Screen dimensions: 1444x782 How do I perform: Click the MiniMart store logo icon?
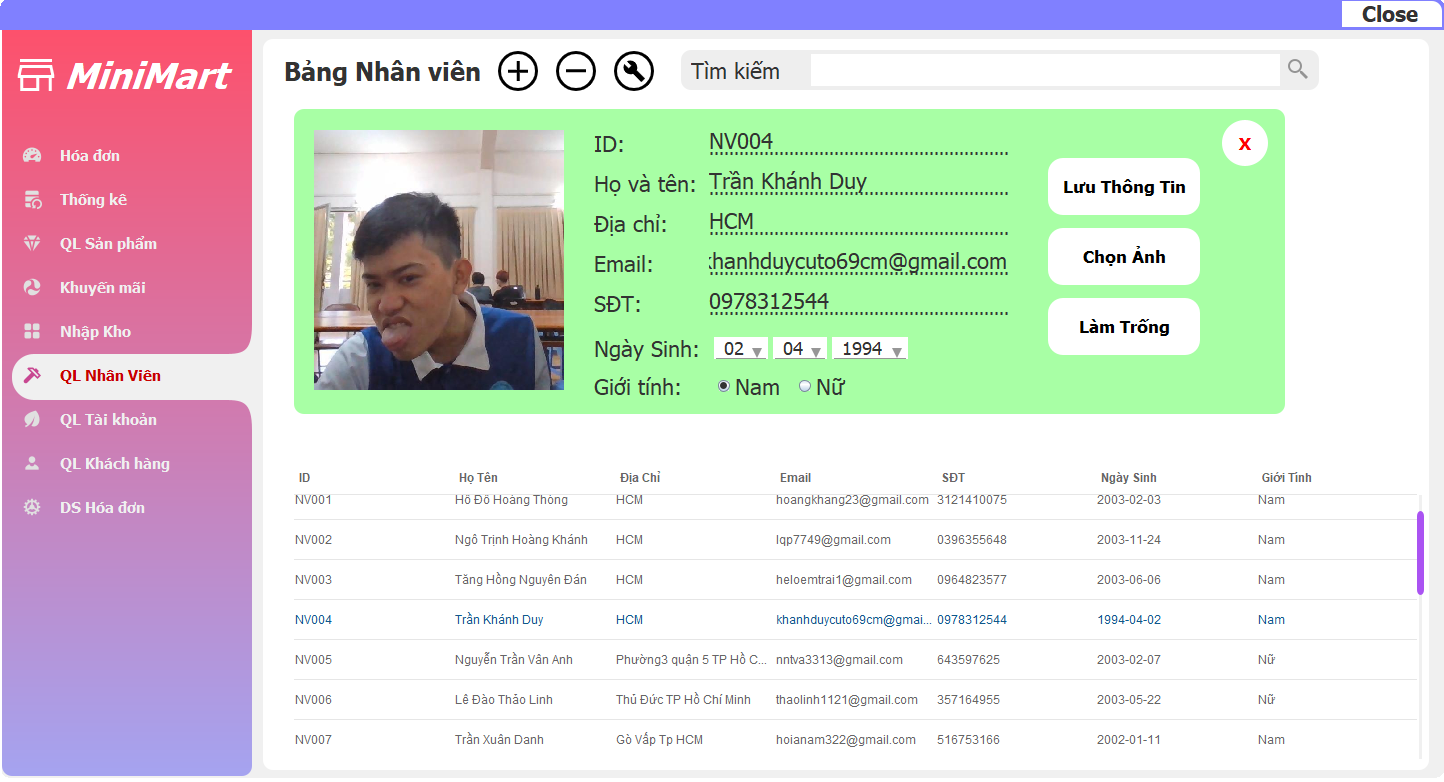[36, 76]
